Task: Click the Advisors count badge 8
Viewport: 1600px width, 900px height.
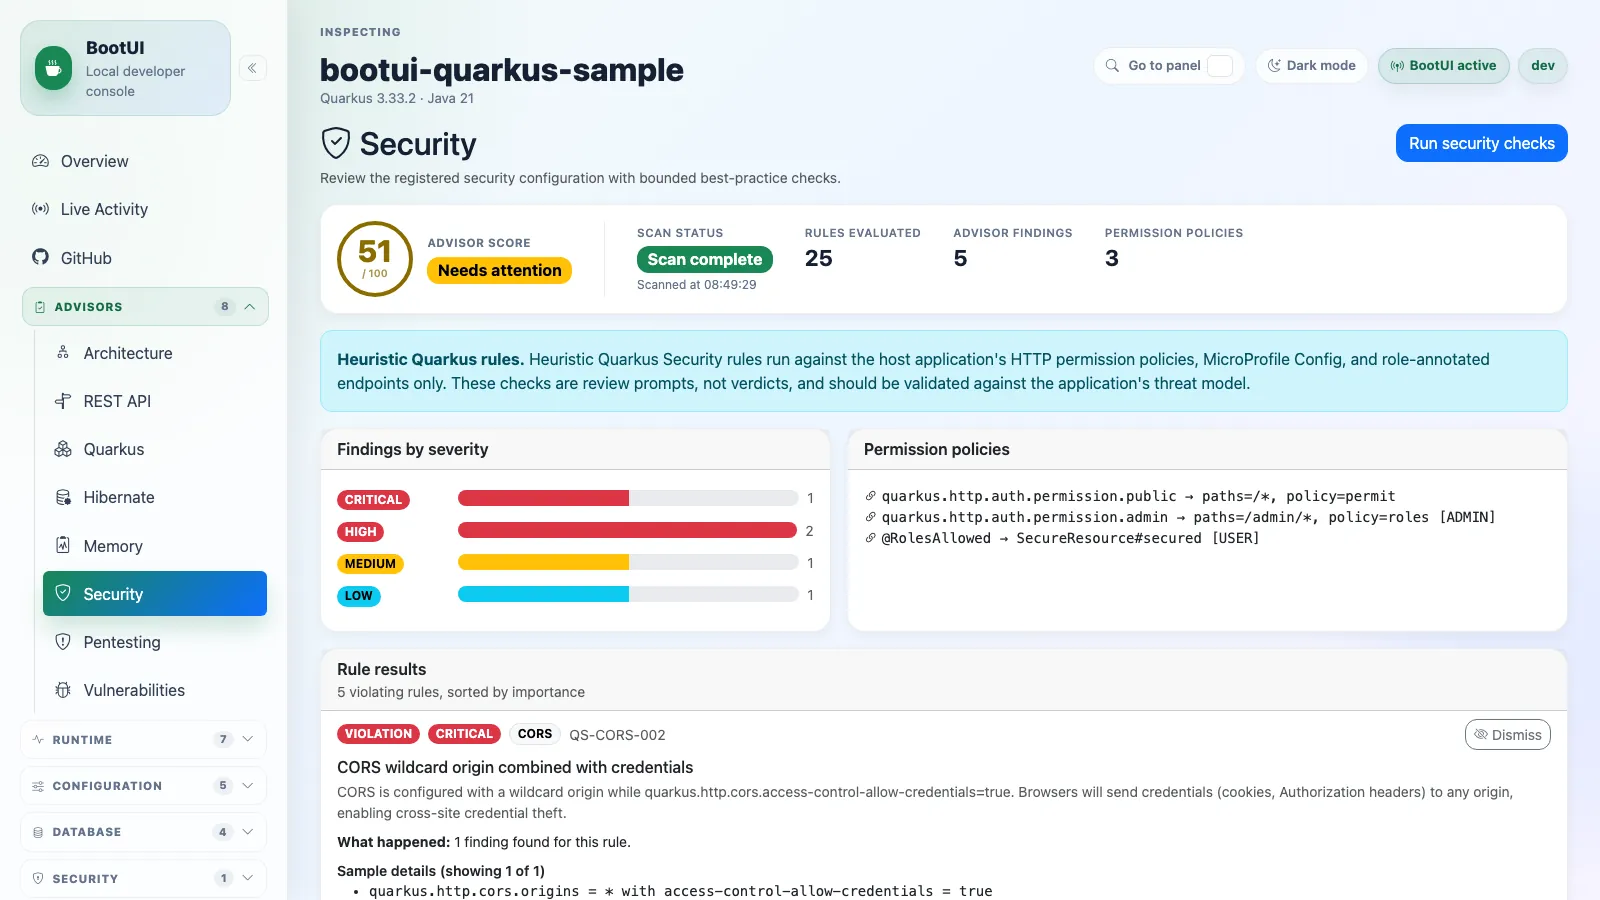Action: click(x=225, y=307)
